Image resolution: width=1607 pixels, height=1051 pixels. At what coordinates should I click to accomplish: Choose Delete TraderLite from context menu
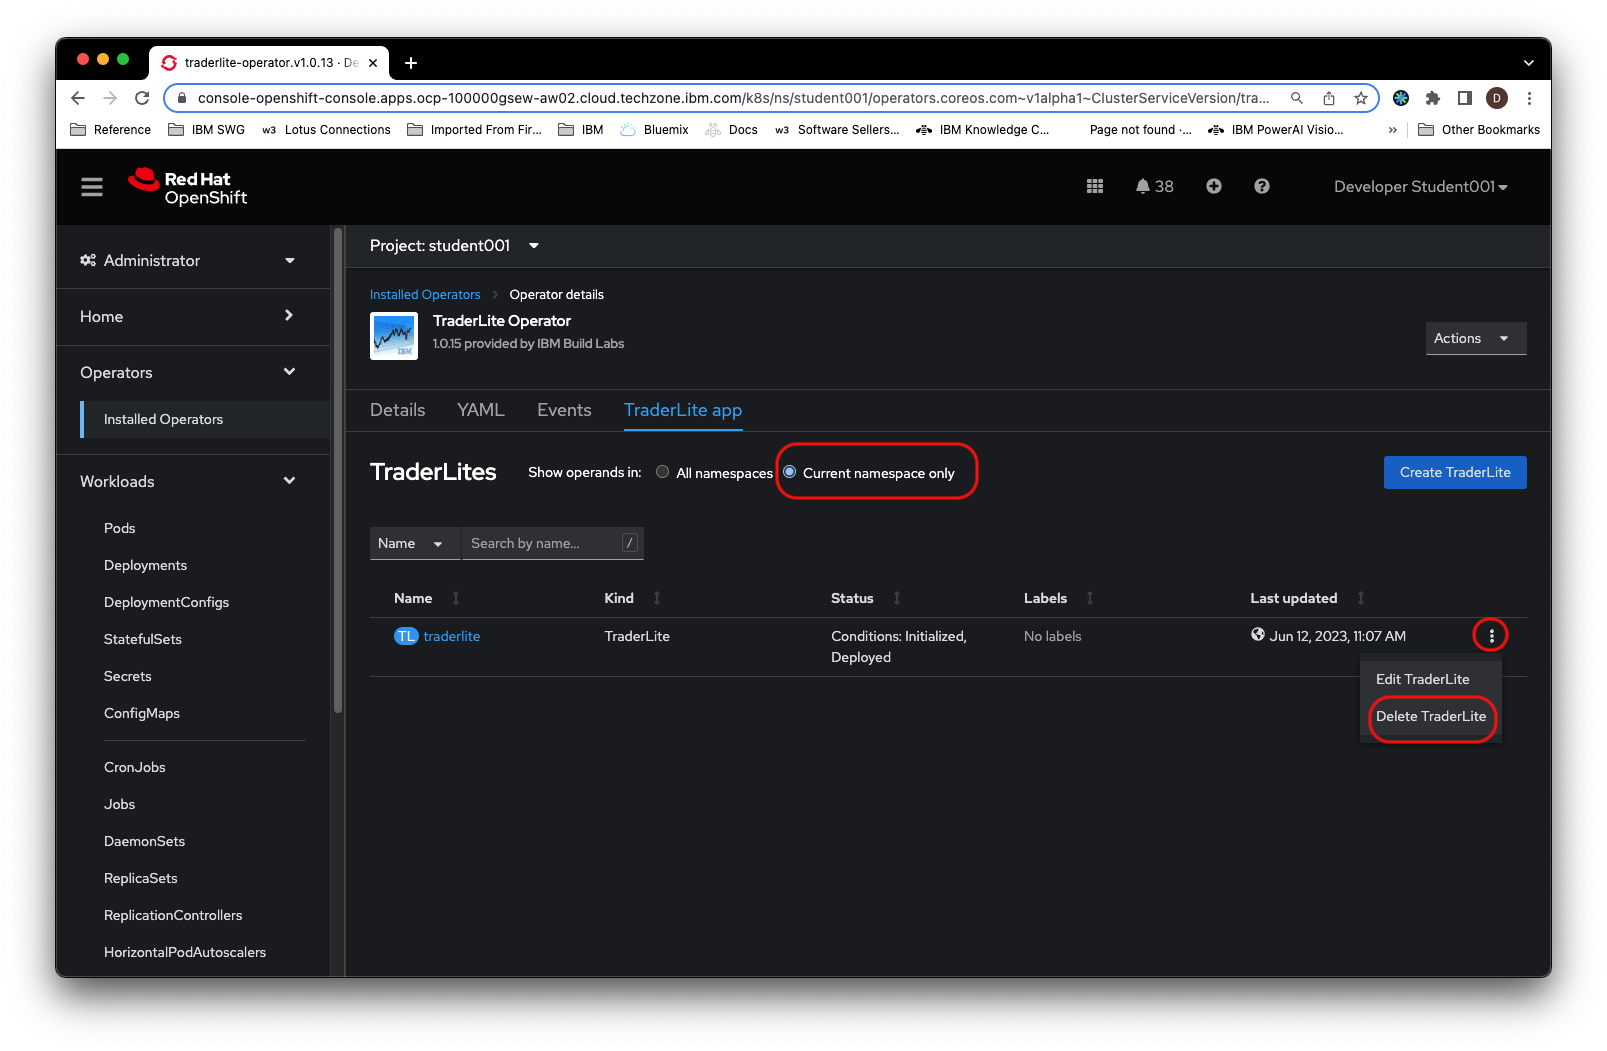[x=1430, y=716]
